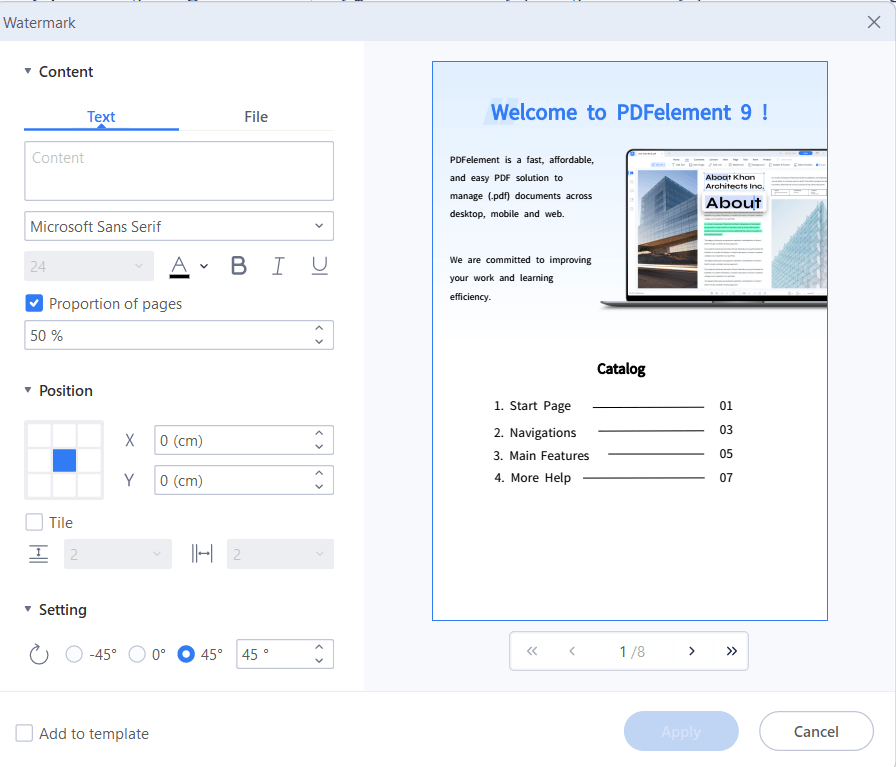The height and width of the screenshot is (767, 896).
Task: Select the Text tab
Action: (101, 117)
